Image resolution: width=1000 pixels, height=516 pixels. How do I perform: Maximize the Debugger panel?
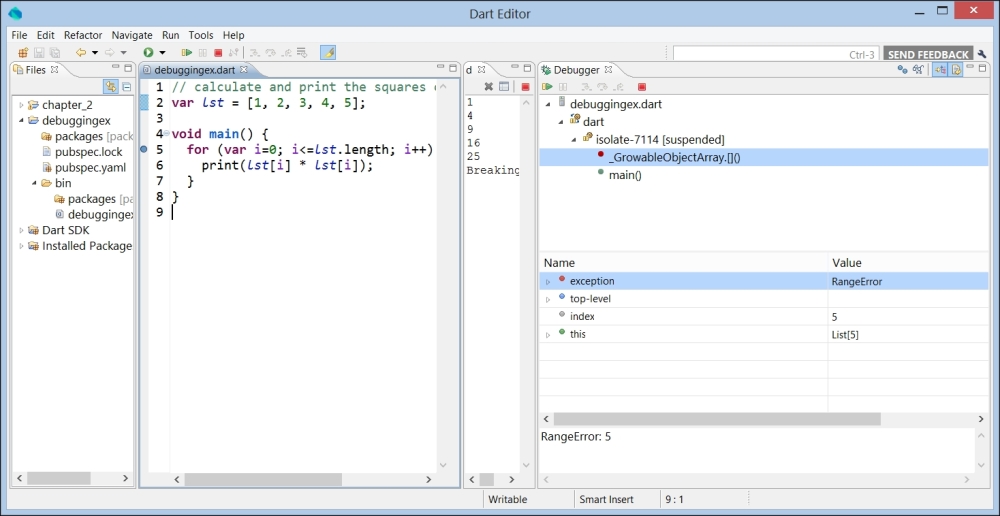[x=983, y=68]
